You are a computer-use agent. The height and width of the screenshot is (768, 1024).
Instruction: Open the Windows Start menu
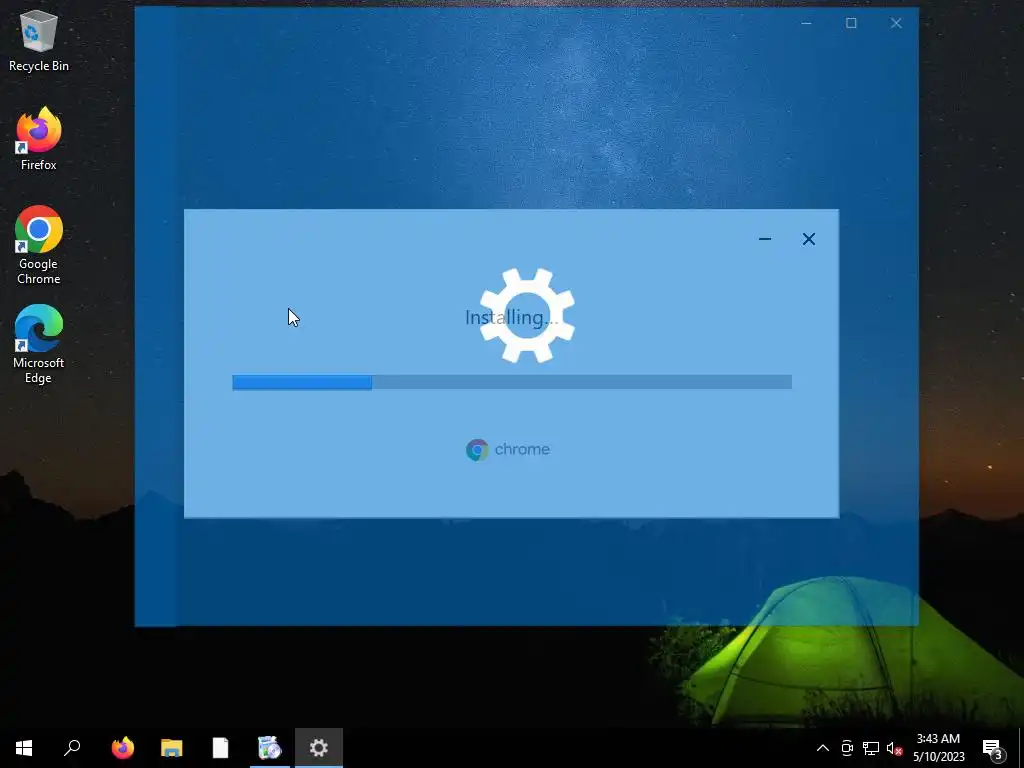tap(24, 748)
